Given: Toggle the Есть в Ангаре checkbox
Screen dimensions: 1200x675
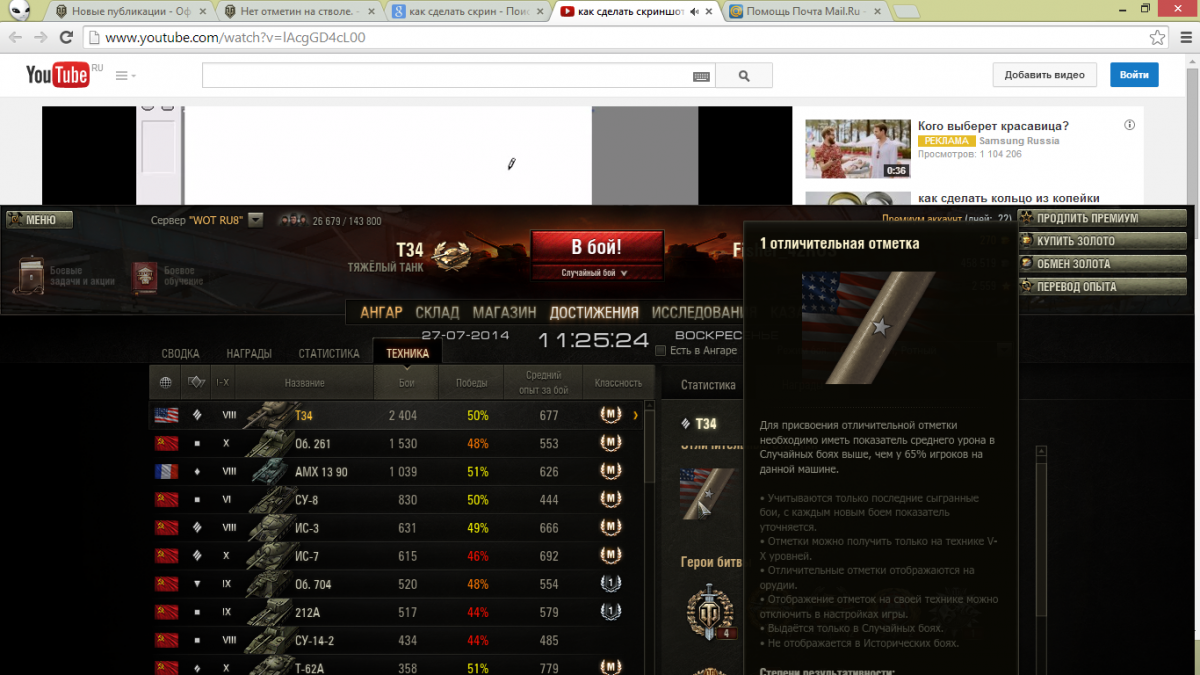Looking at the screenshot, I should pyautogui.click(x=660, y=350).
